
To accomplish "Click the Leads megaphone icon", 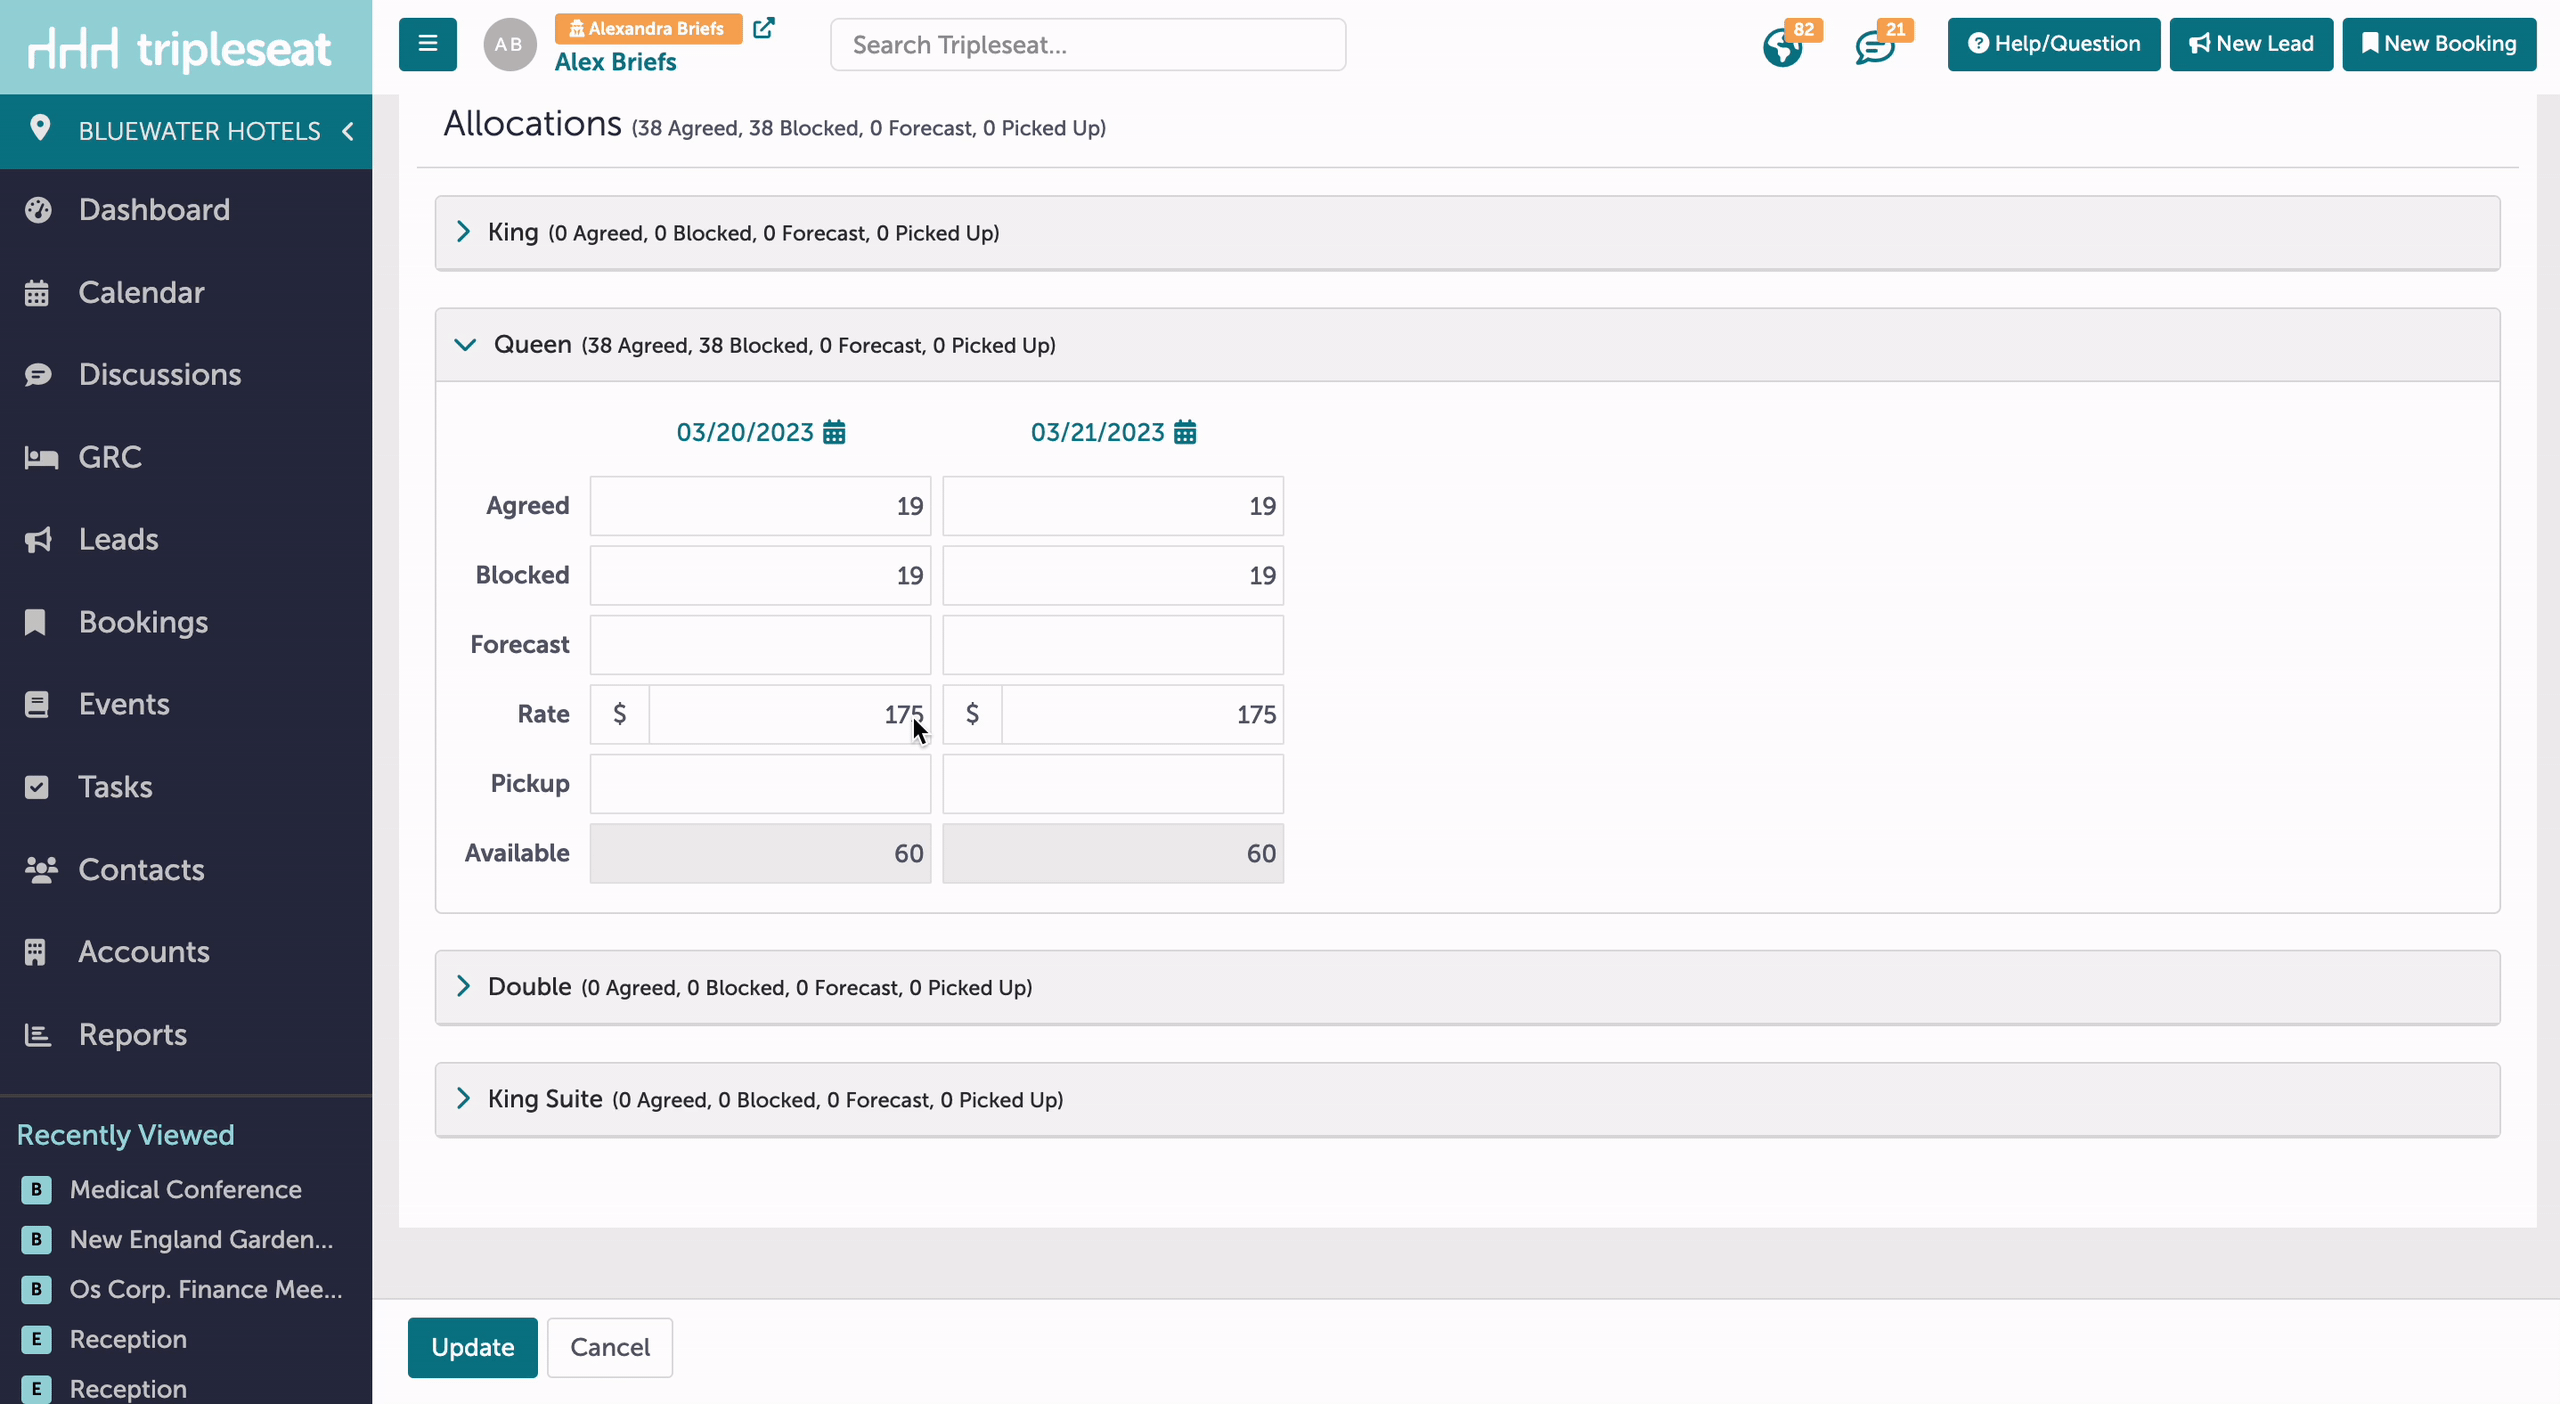I will [38, 540].
